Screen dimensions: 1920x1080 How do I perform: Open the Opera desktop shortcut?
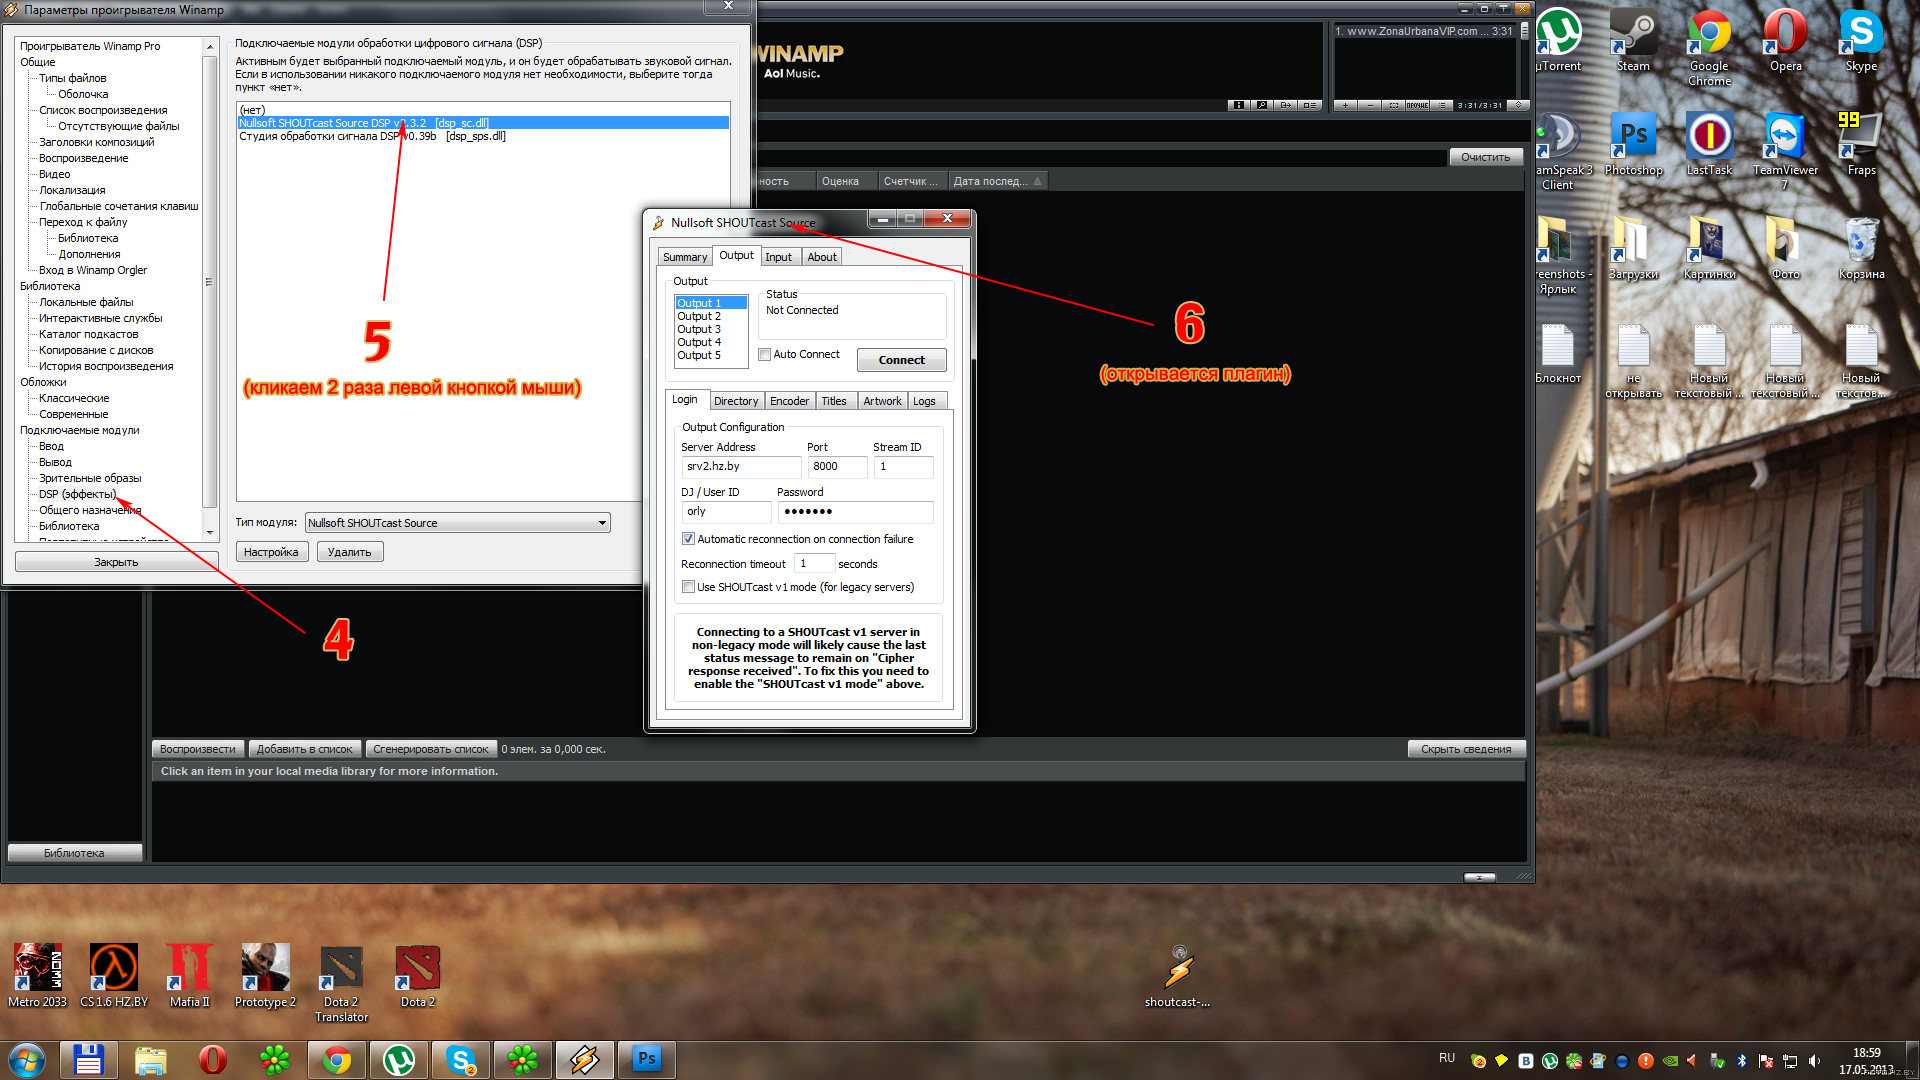click(1785, 41)
